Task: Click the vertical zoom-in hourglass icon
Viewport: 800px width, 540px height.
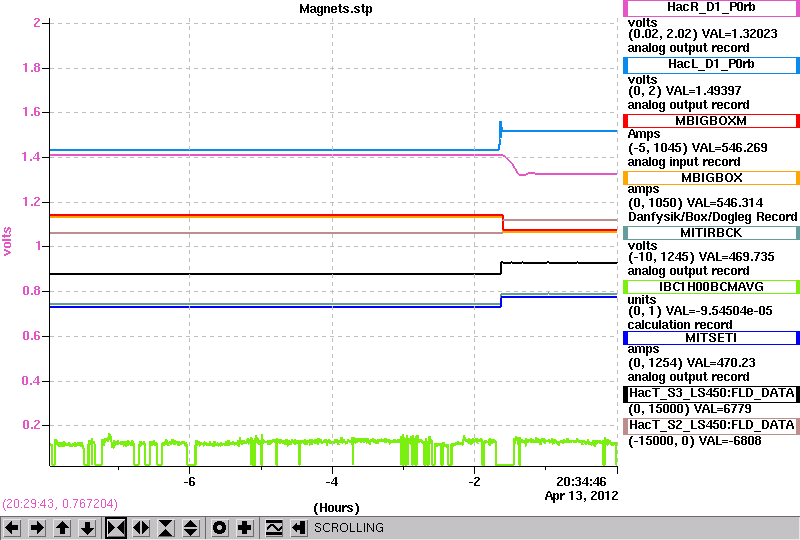Action: click(x=166, y=528)
